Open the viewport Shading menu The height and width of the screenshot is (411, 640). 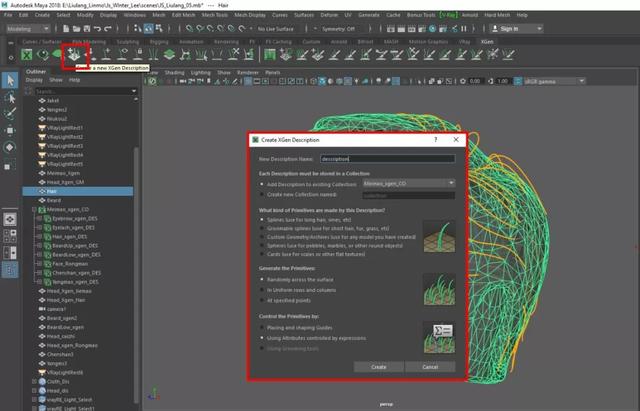[x=174, y=72]
